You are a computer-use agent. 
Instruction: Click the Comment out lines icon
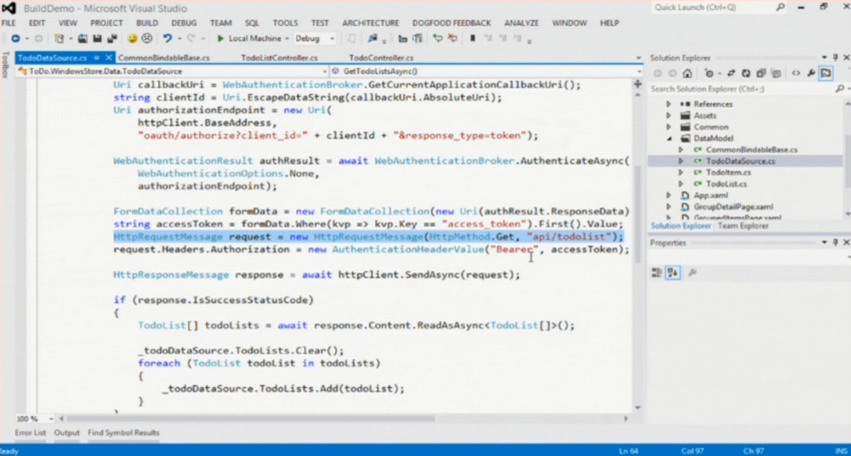click(x=437, y=39)
